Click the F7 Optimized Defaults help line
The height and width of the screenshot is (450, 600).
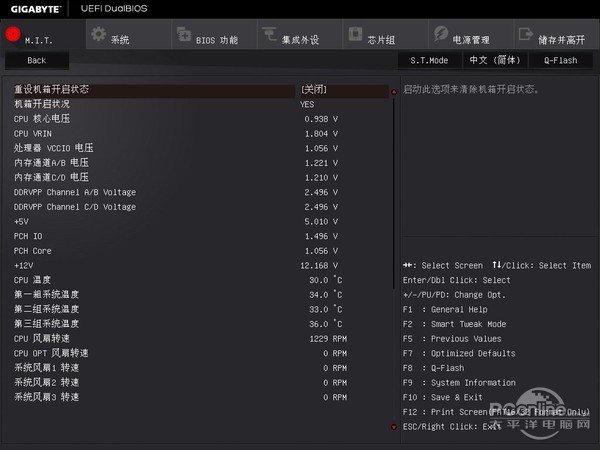click(x=459, y=353)
